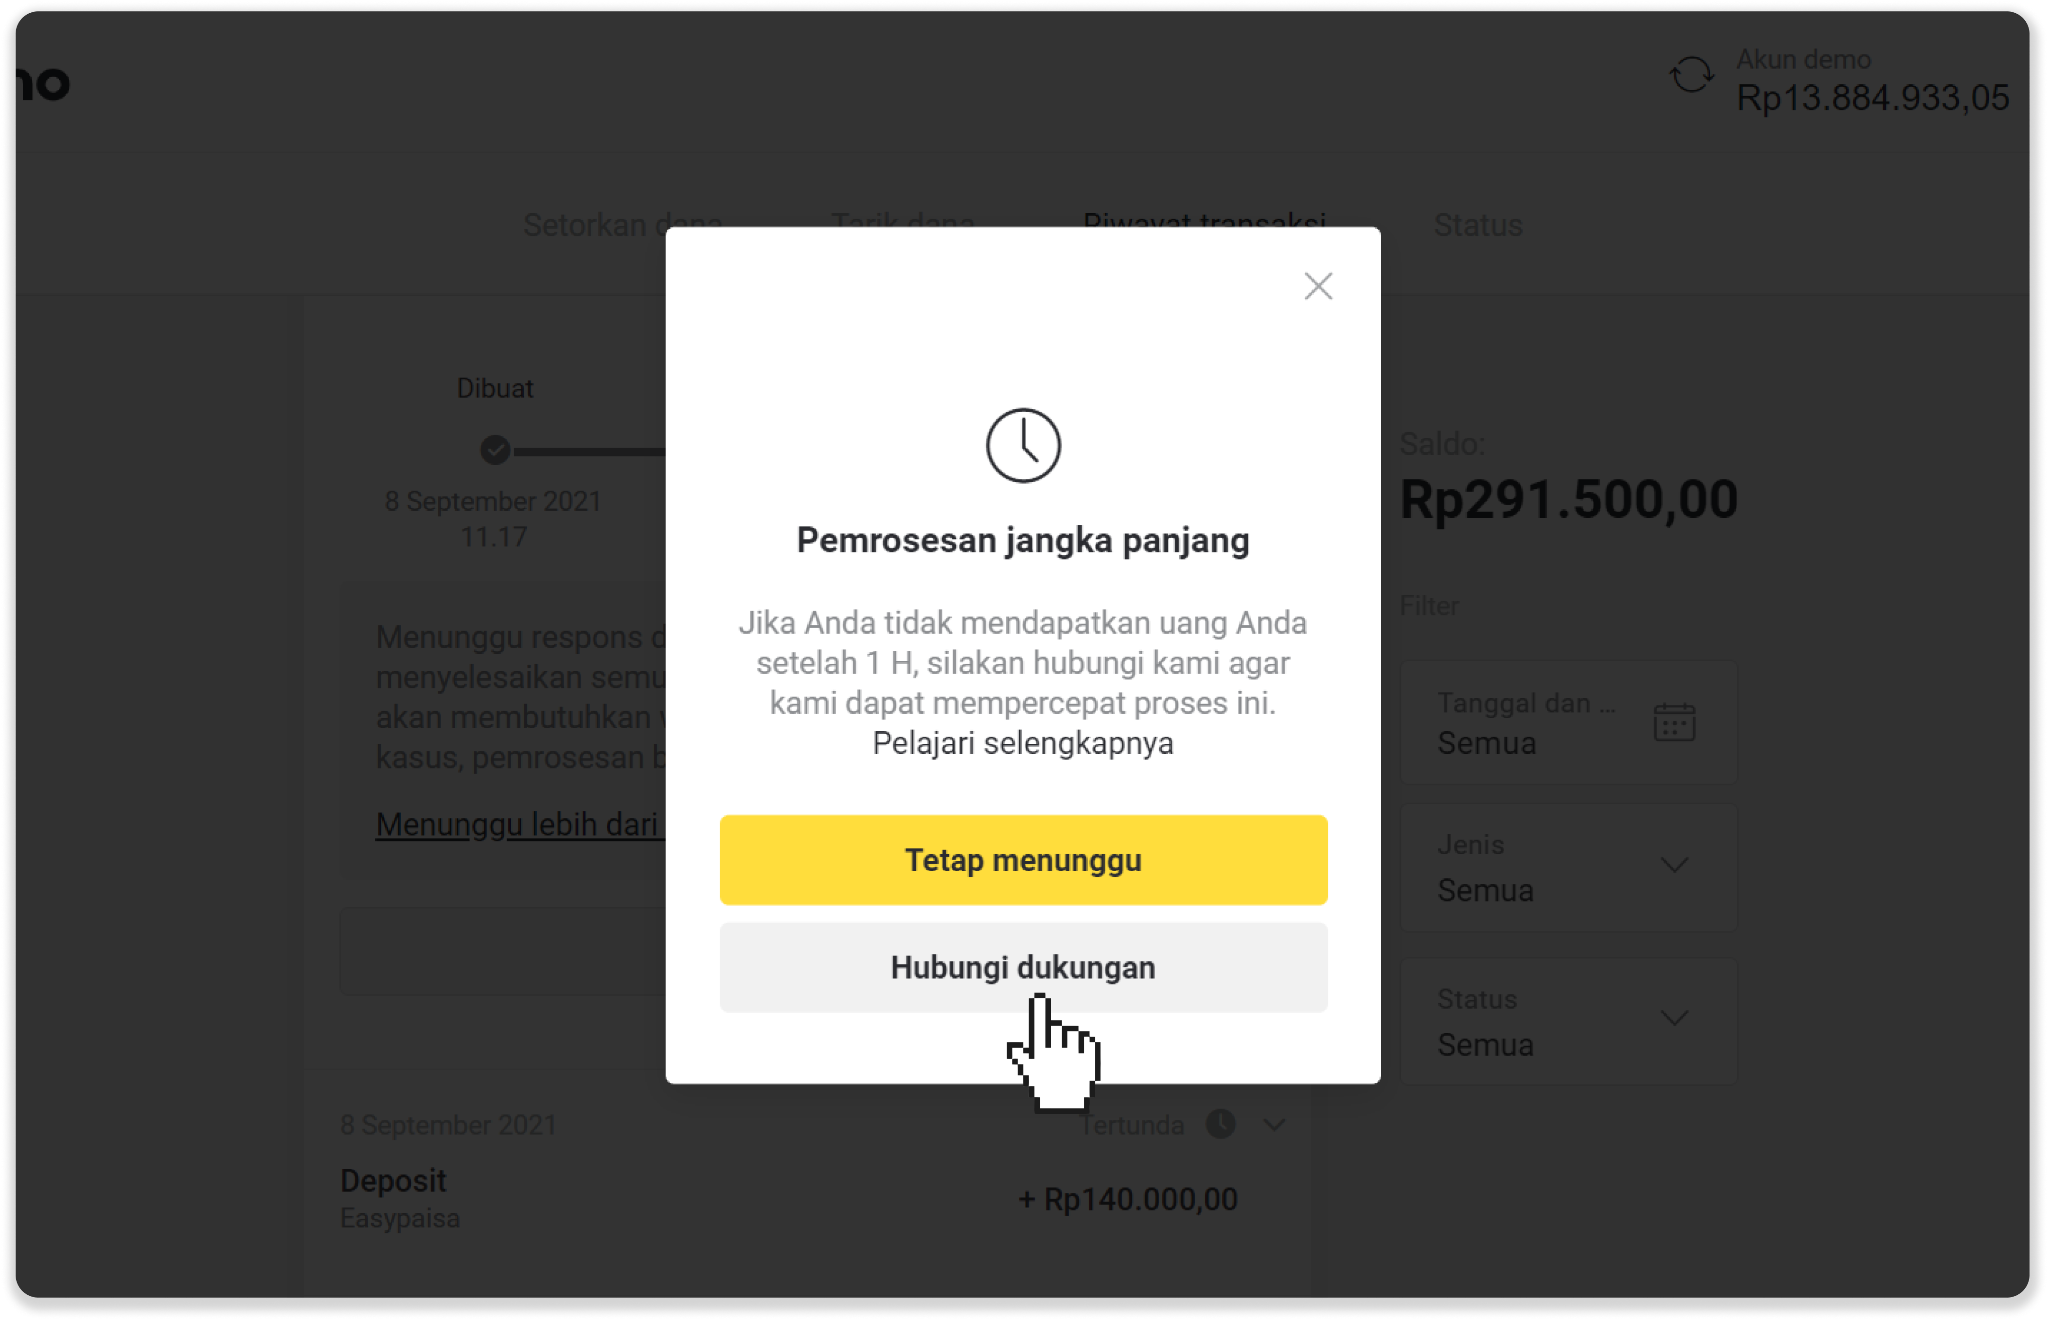
Task: Open the calendar date filter icon
Action: pos(1674,722)
